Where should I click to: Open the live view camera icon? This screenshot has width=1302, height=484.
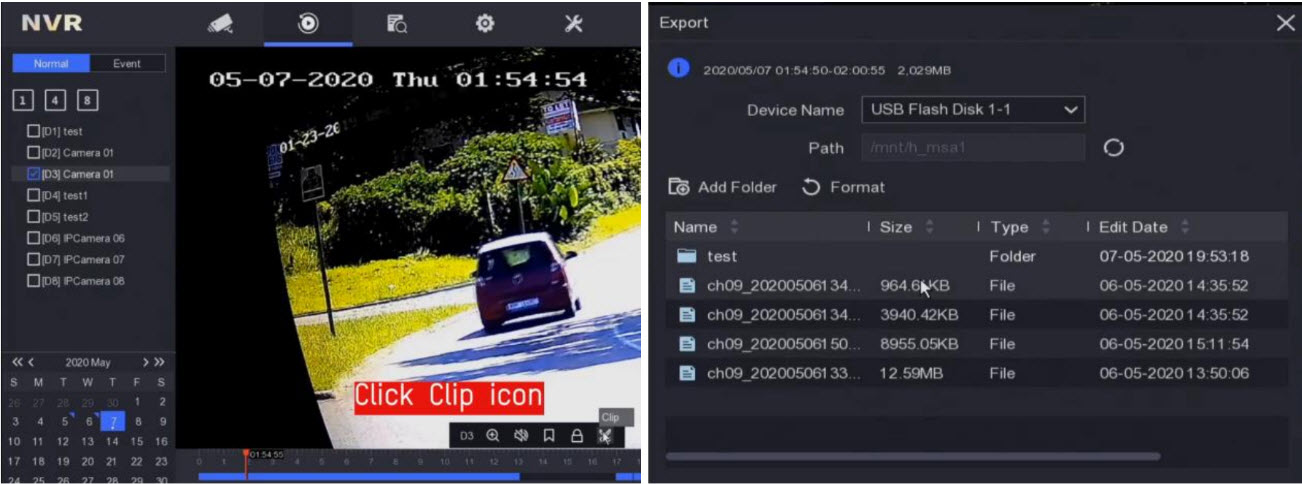click(220, 24)
